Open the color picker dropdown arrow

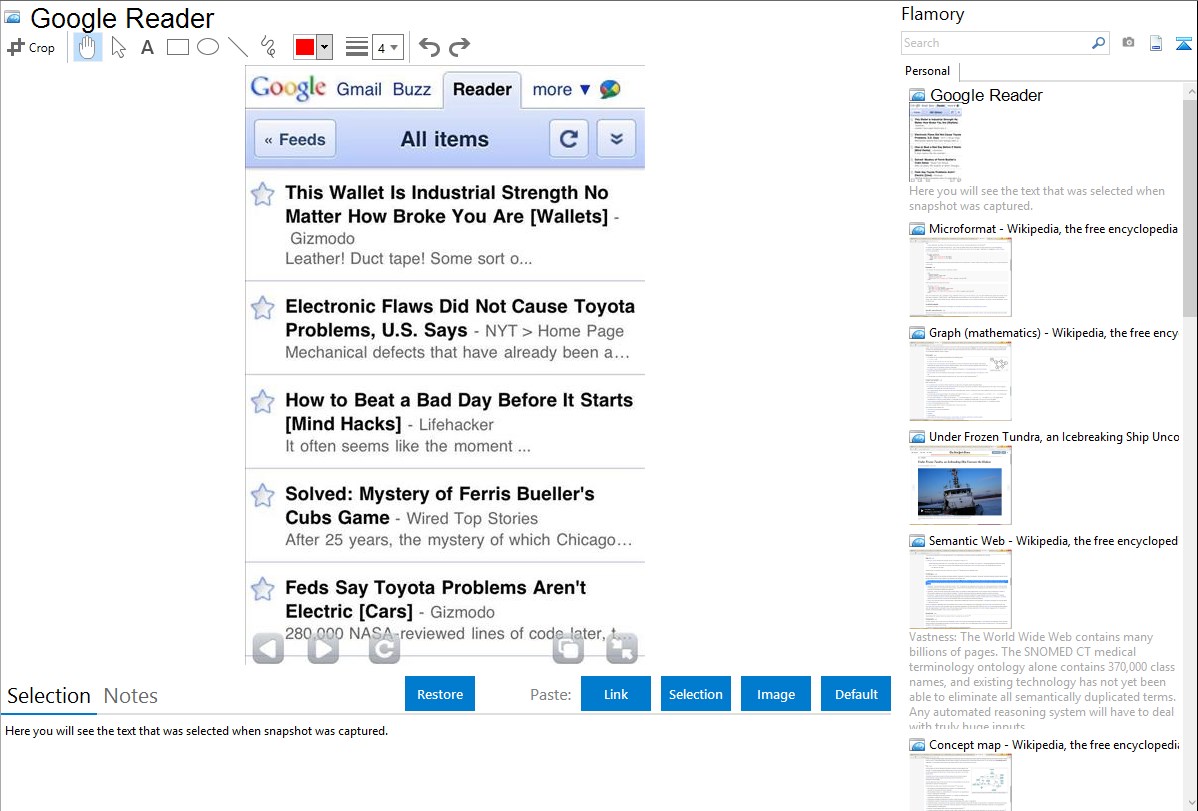(x=325, y=47)
